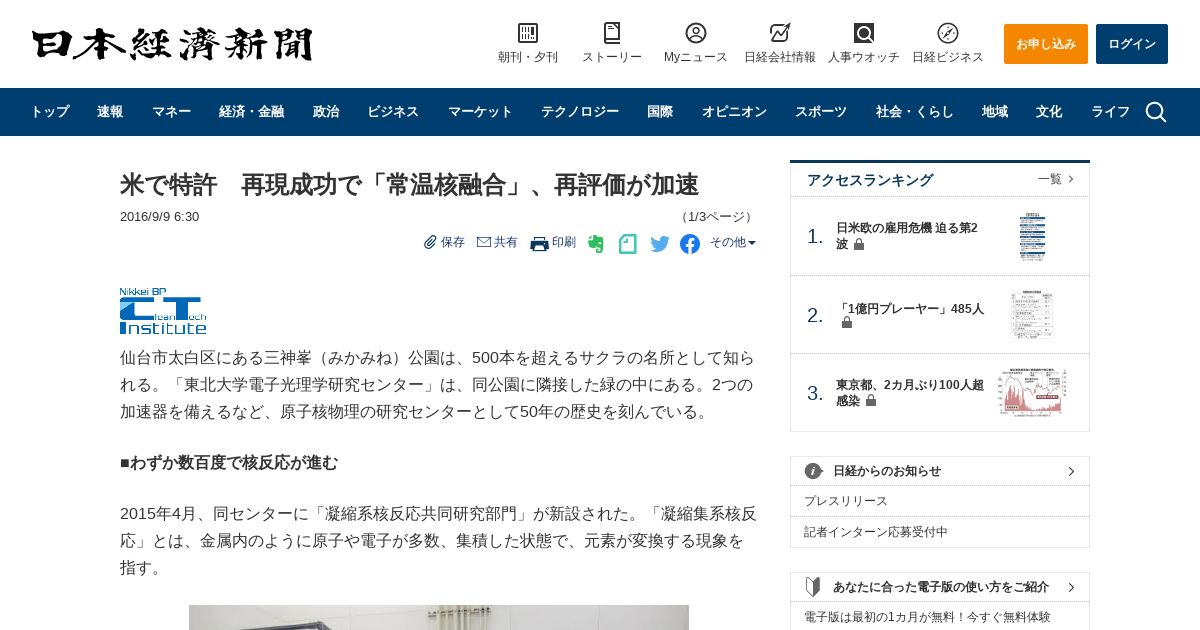The image size is (1200, 630).
Task: Open ranking article 日米欧の雇用危機 迫る第2波
Action: point(907,236)
